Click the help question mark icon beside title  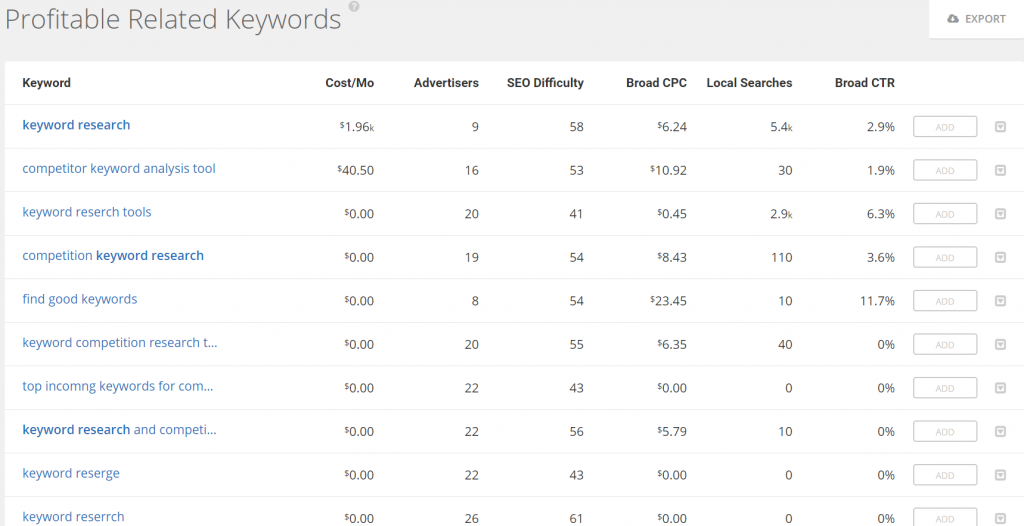(x=353, y=7)
